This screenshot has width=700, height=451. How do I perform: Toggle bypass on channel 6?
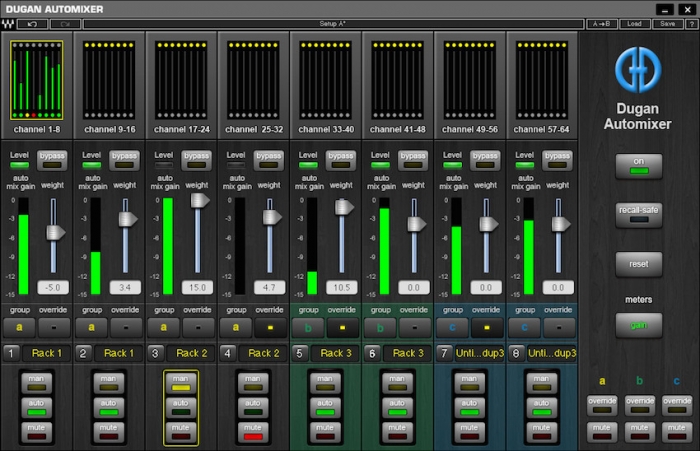[x=413, y=160]
